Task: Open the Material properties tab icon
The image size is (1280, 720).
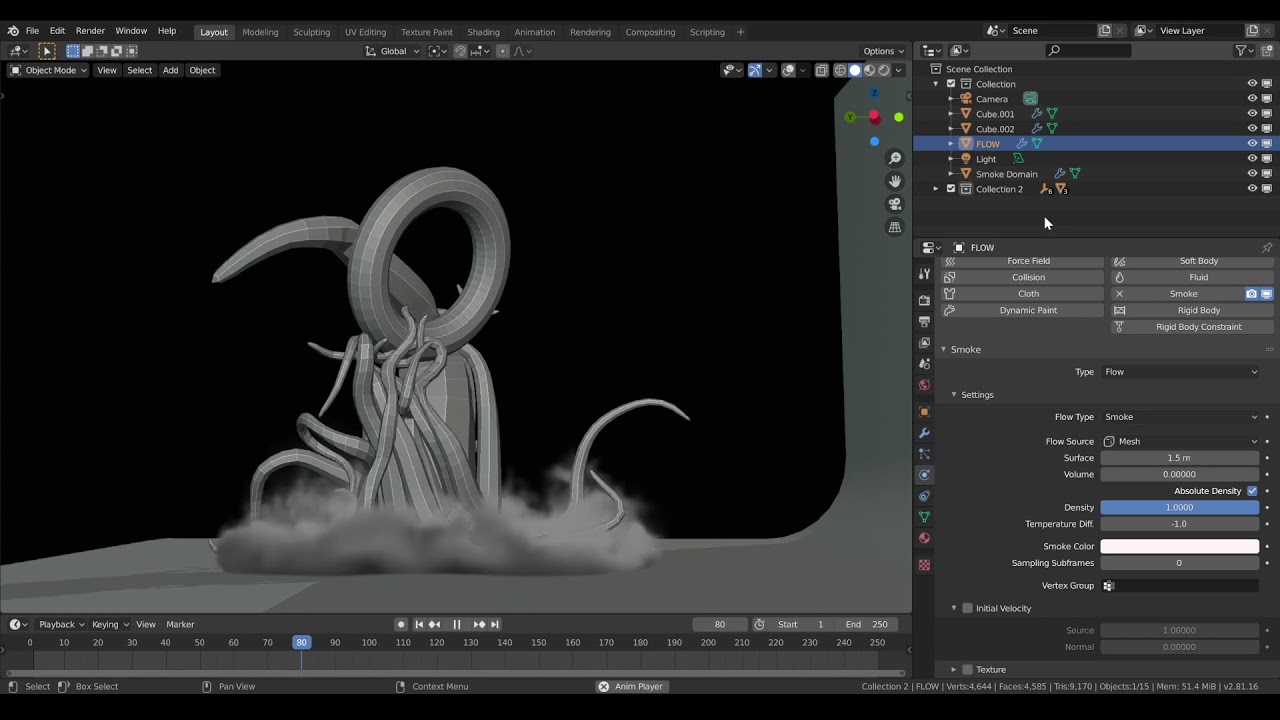Action: tap(924, 539)
